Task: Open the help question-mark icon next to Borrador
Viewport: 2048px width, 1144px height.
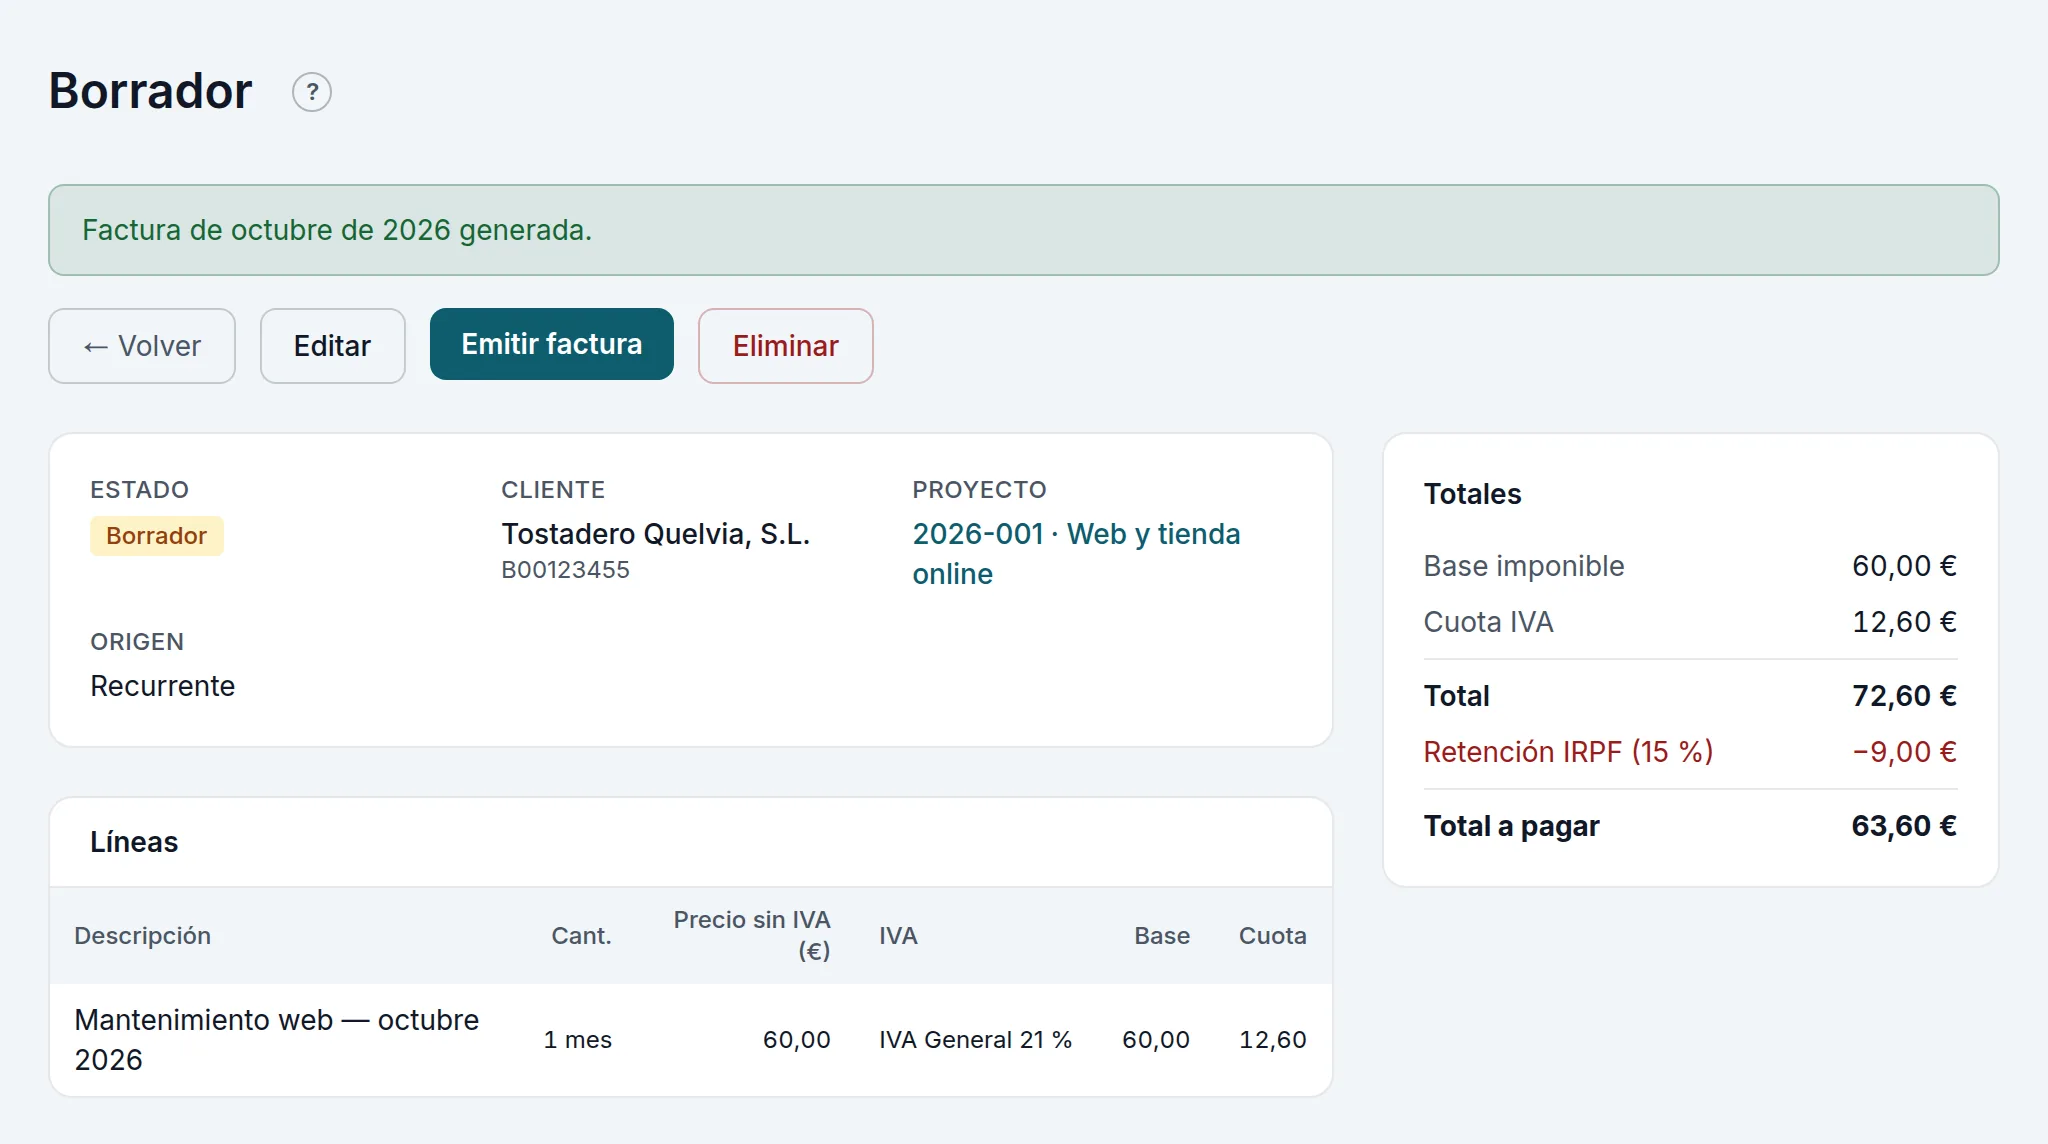Action: pyautogui.click(x=312, y=92)
